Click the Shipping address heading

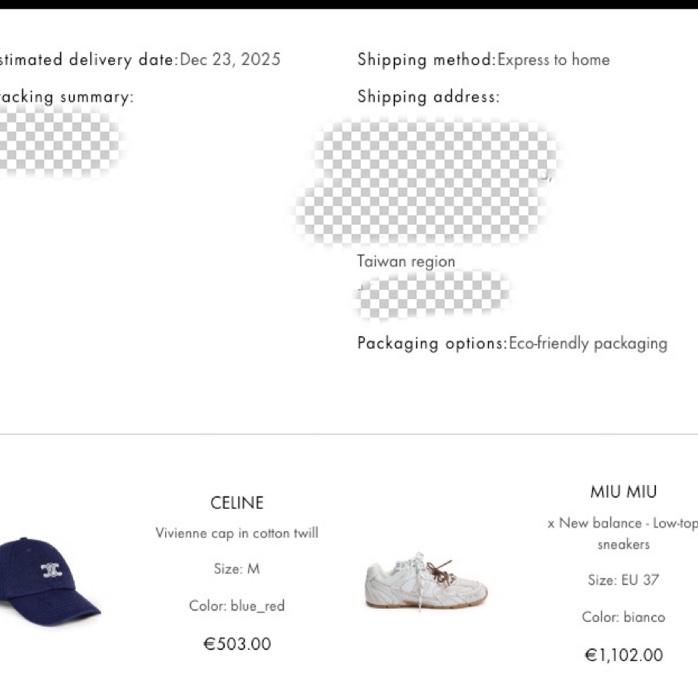(428, 97)
